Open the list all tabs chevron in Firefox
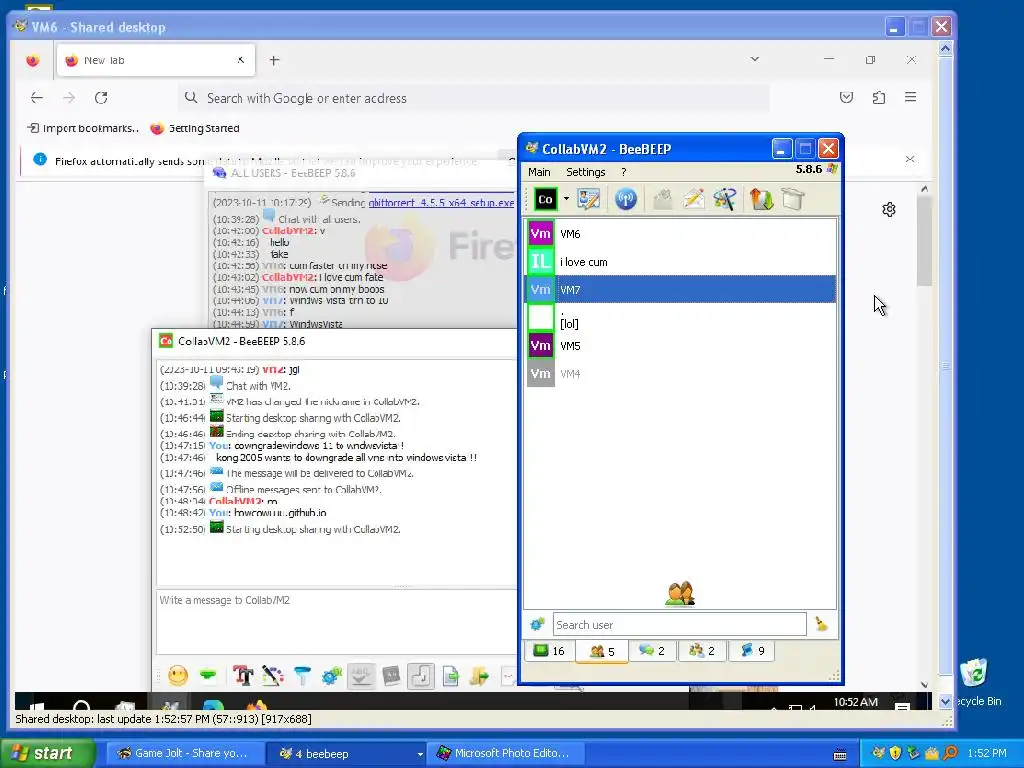Screen dimensions: 1024x768 [x=755, y=59]
